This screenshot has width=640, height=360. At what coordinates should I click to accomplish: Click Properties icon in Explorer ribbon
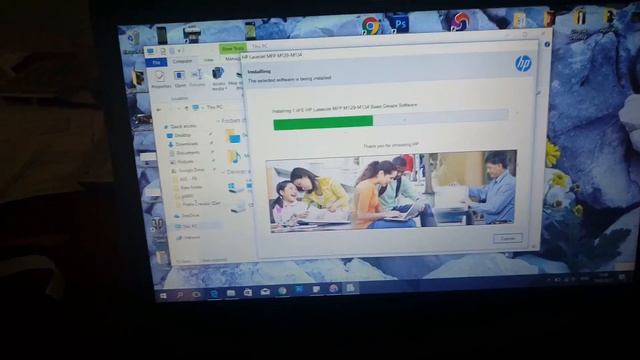coord(161,79)
